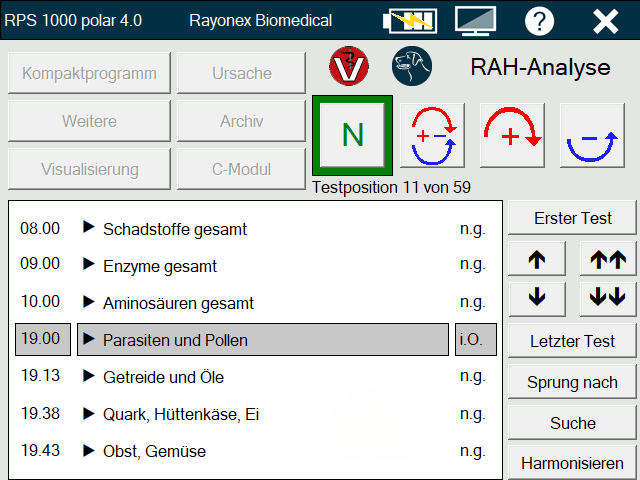Expand the Schadstoffe gesamt entry
This screenshot has height=480, width=640.
(89, 229)
